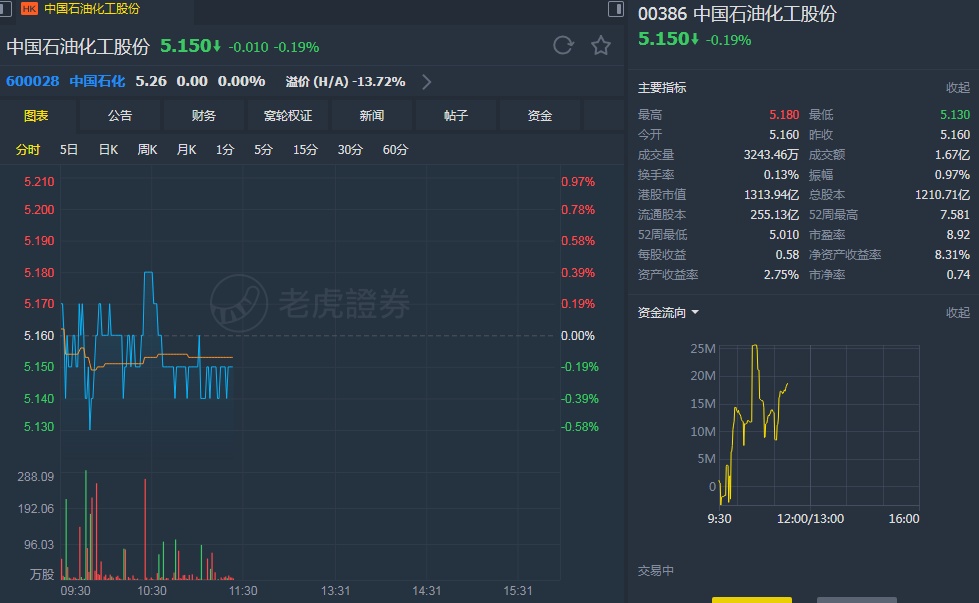Open the 窝轮权证 tab

[x=288, y=115]
